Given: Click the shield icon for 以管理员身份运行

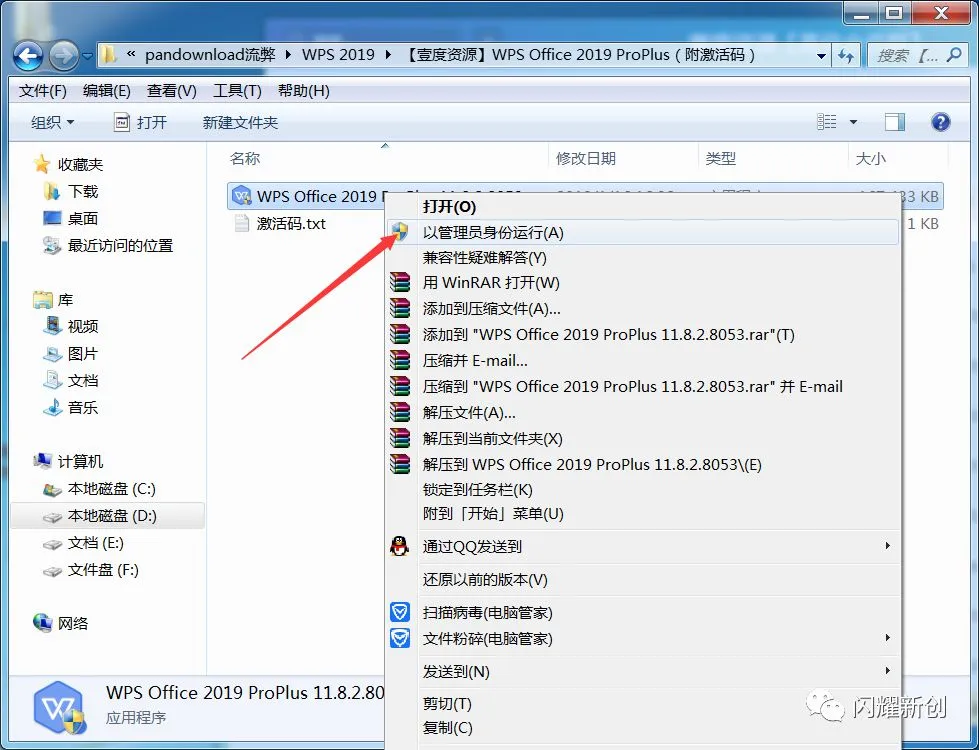Looking at the screenshot, I should point(400,232).
